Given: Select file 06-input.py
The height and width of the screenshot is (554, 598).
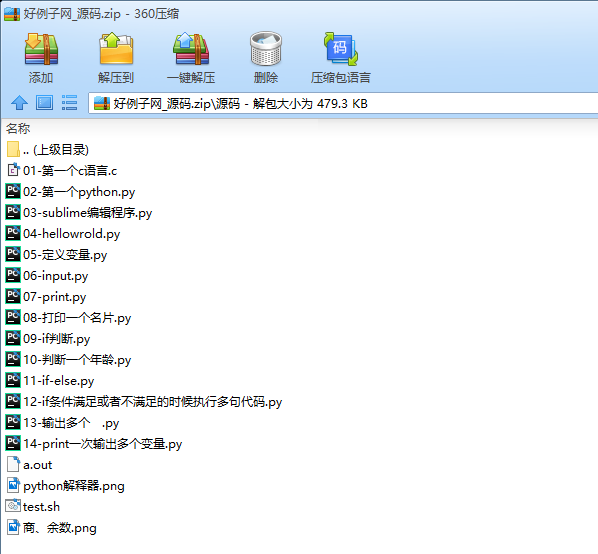Looking at the screenshot, I should 47,276.
